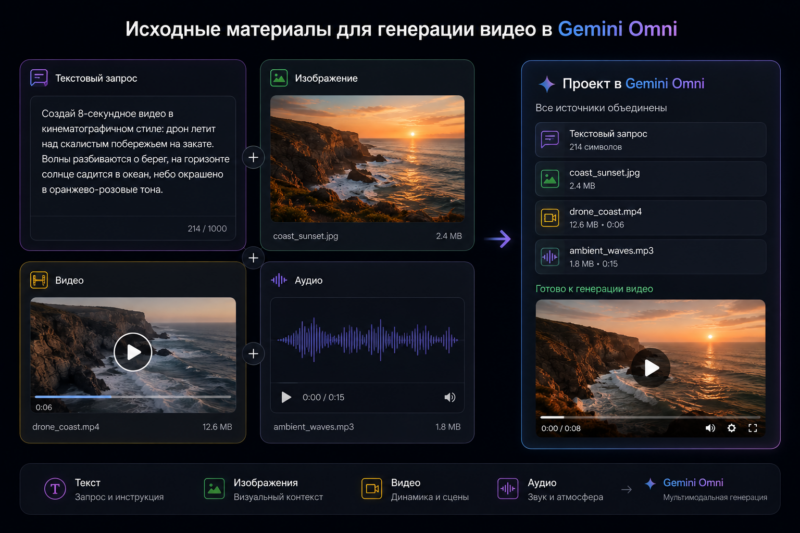
Task: Click Визуальный контекст legend caption
Action: coord(278,497)
